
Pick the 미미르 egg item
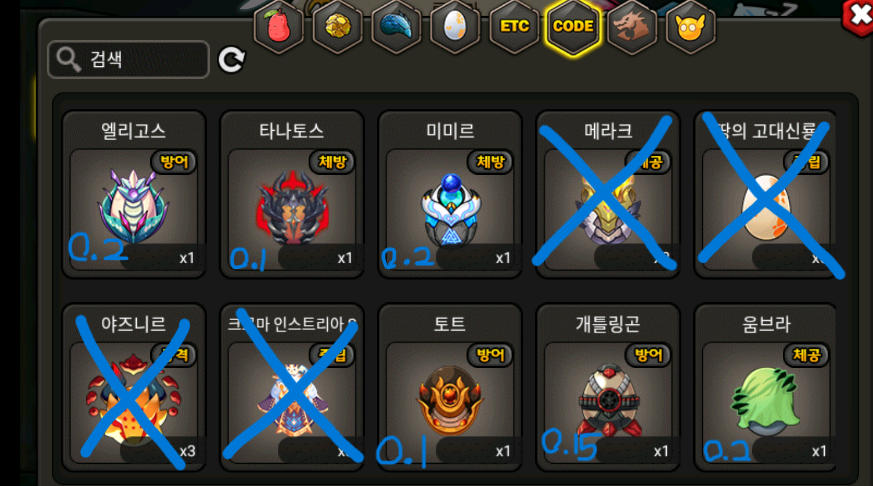tap(450, 194)
